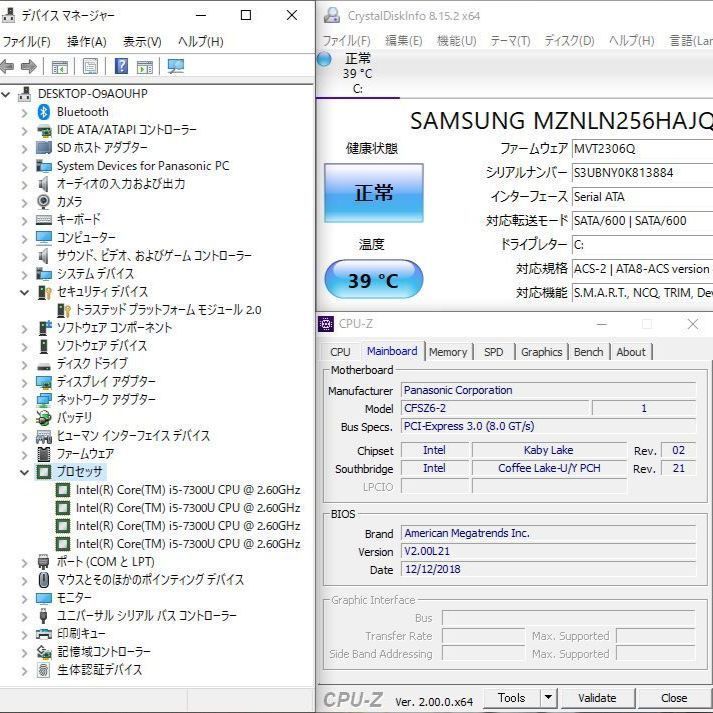Click the CrystalDiskInfo title bar app icon

pos(331,16)
